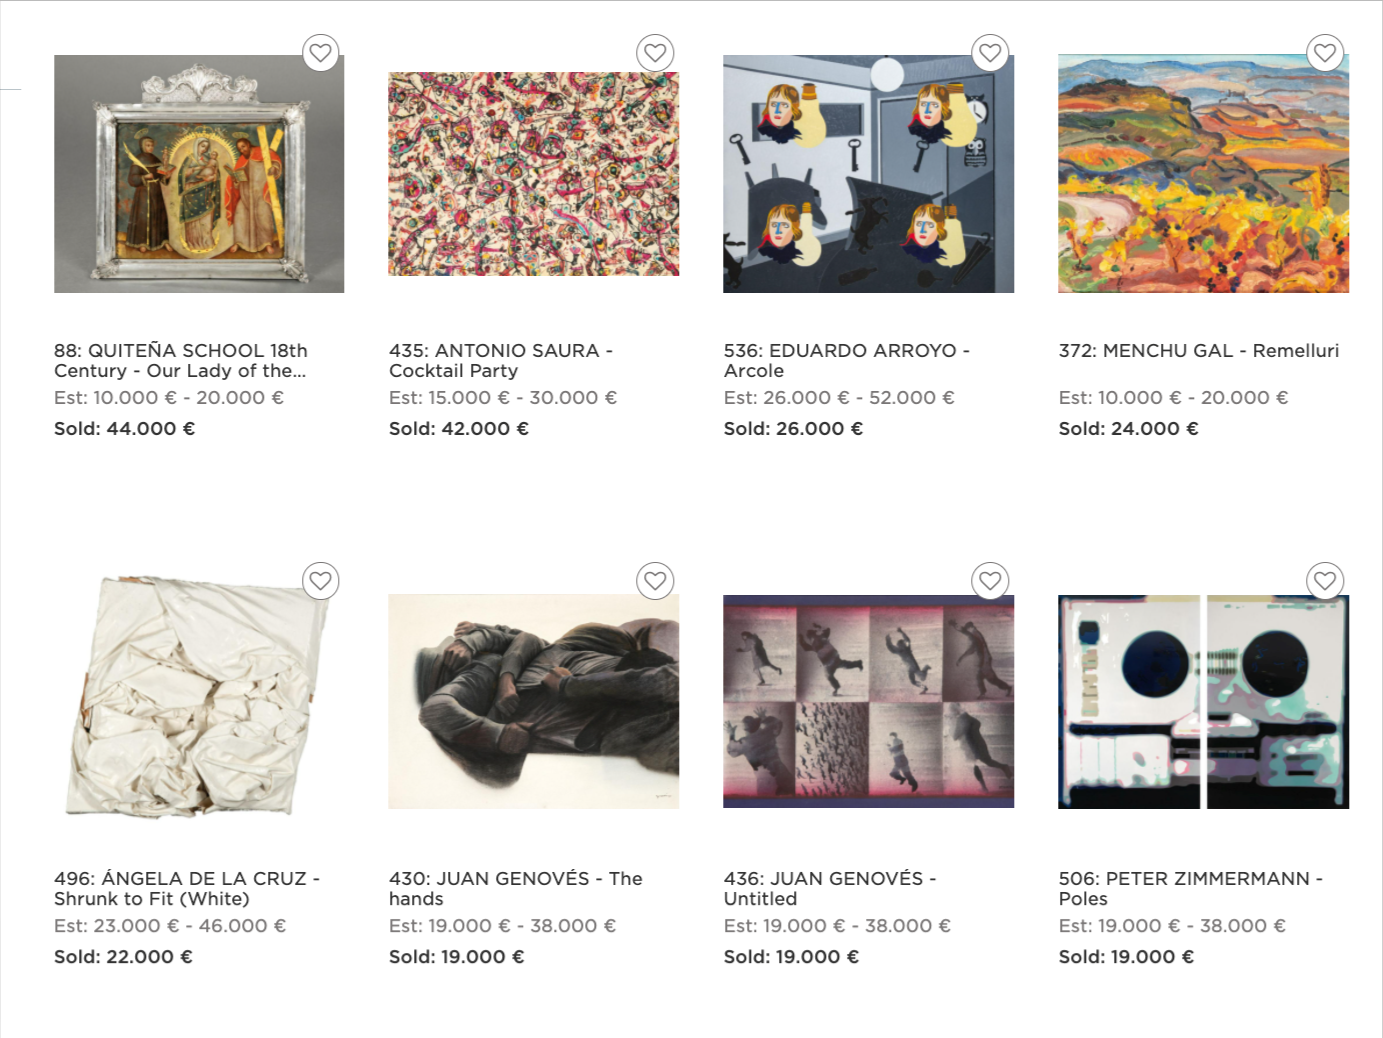View the Arcole painting image
The height and width of the screenshot is (1038, 1383).
click(x=869, y=174)
